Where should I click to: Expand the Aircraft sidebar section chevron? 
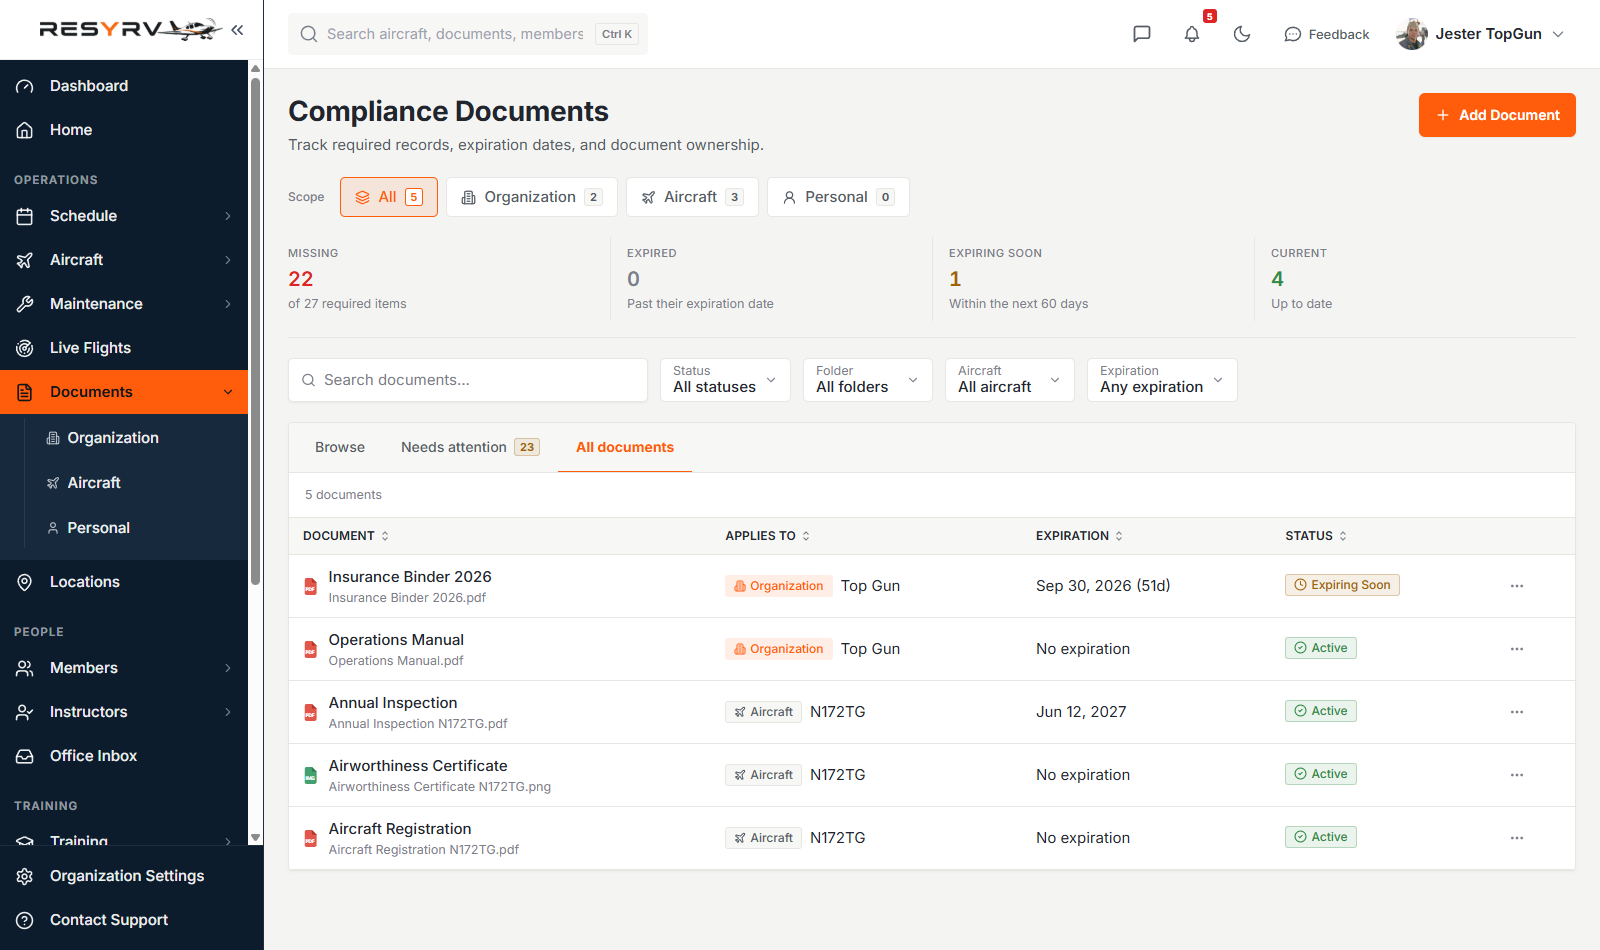click(228, 260)
